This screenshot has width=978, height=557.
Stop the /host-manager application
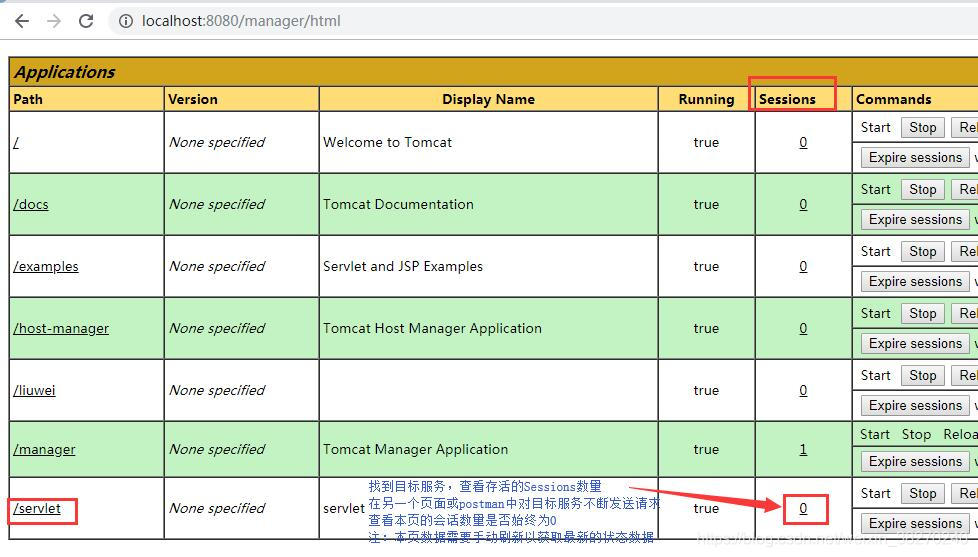[922, 314]
